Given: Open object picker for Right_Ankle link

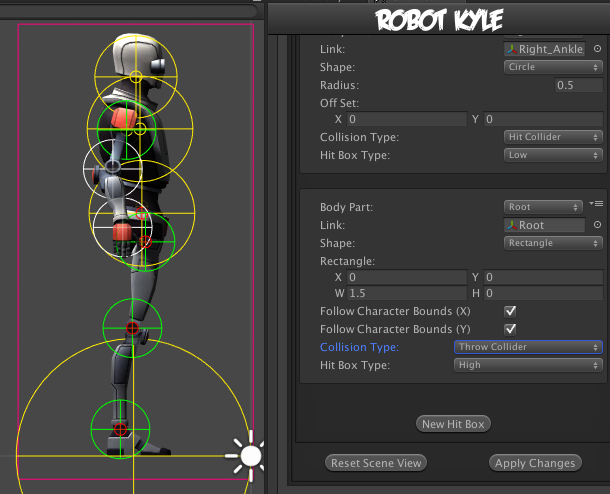Looking at the screenshot, I should (597, 49).
